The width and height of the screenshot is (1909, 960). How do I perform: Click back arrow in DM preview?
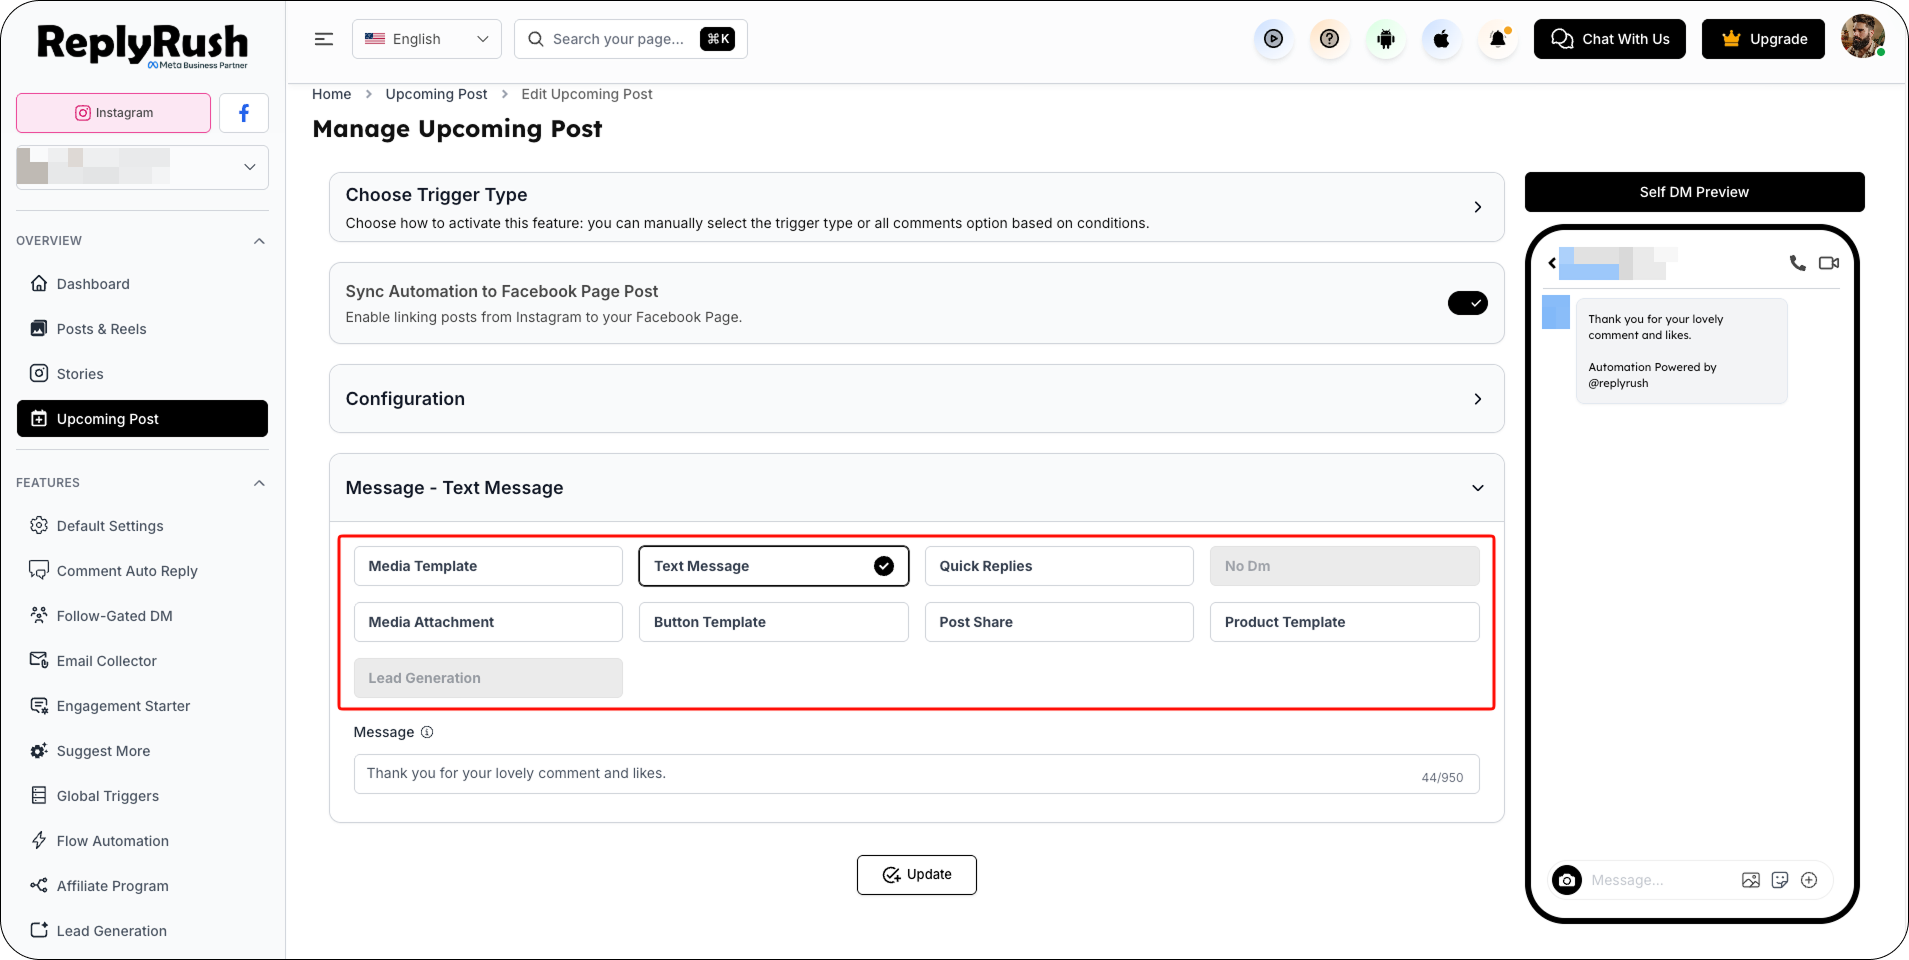[1552, 263]
